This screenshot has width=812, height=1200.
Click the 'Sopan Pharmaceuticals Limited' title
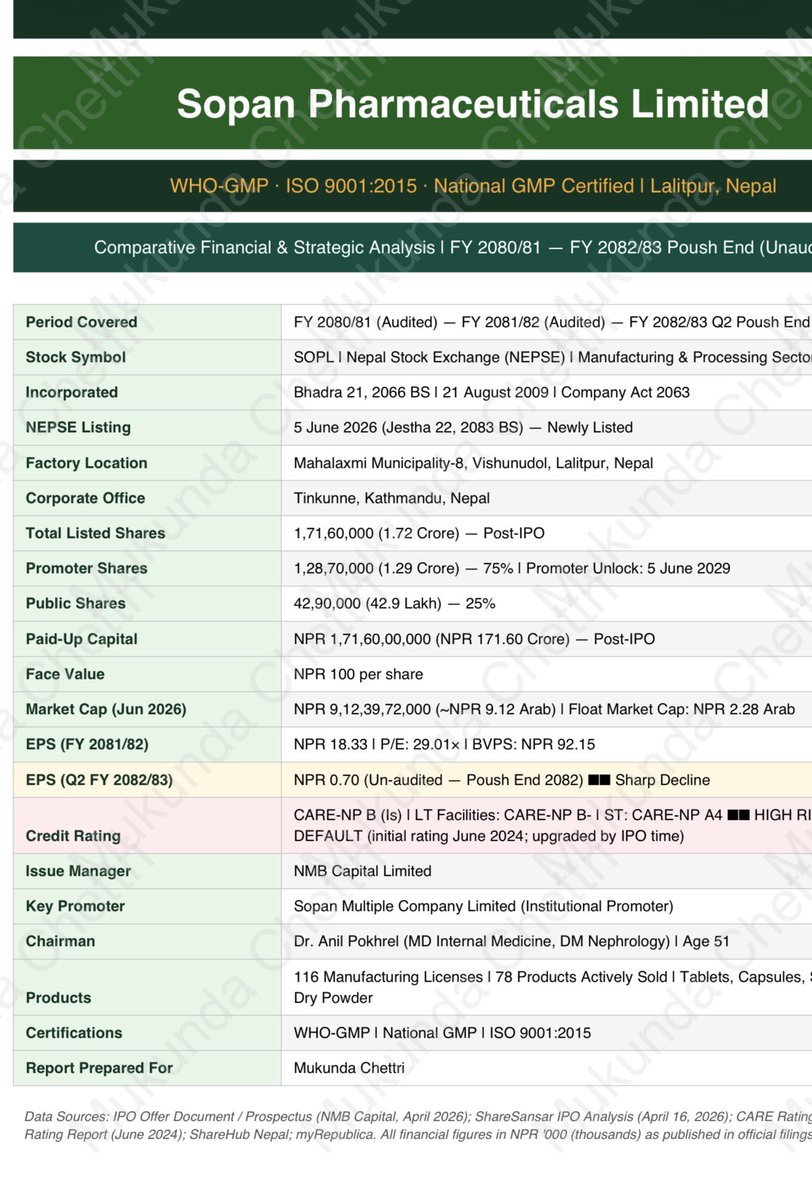point(473,104)
